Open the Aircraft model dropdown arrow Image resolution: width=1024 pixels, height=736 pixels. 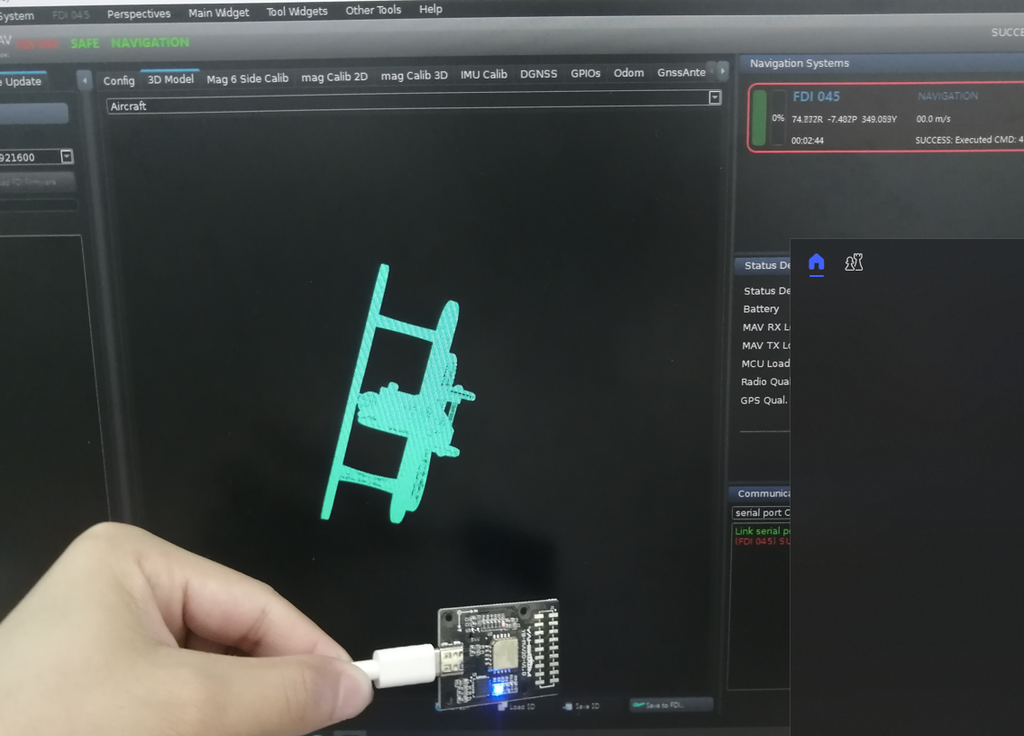[x=715, y=98]
